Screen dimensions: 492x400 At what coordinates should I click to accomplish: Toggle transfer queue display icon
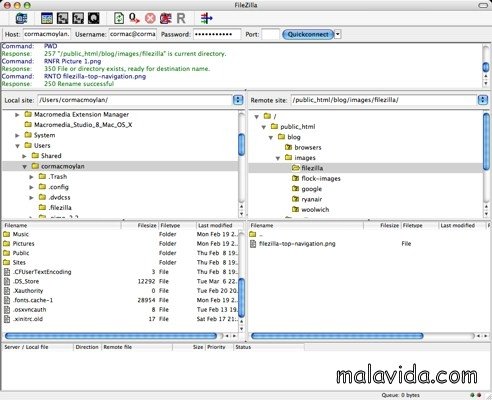94,18
